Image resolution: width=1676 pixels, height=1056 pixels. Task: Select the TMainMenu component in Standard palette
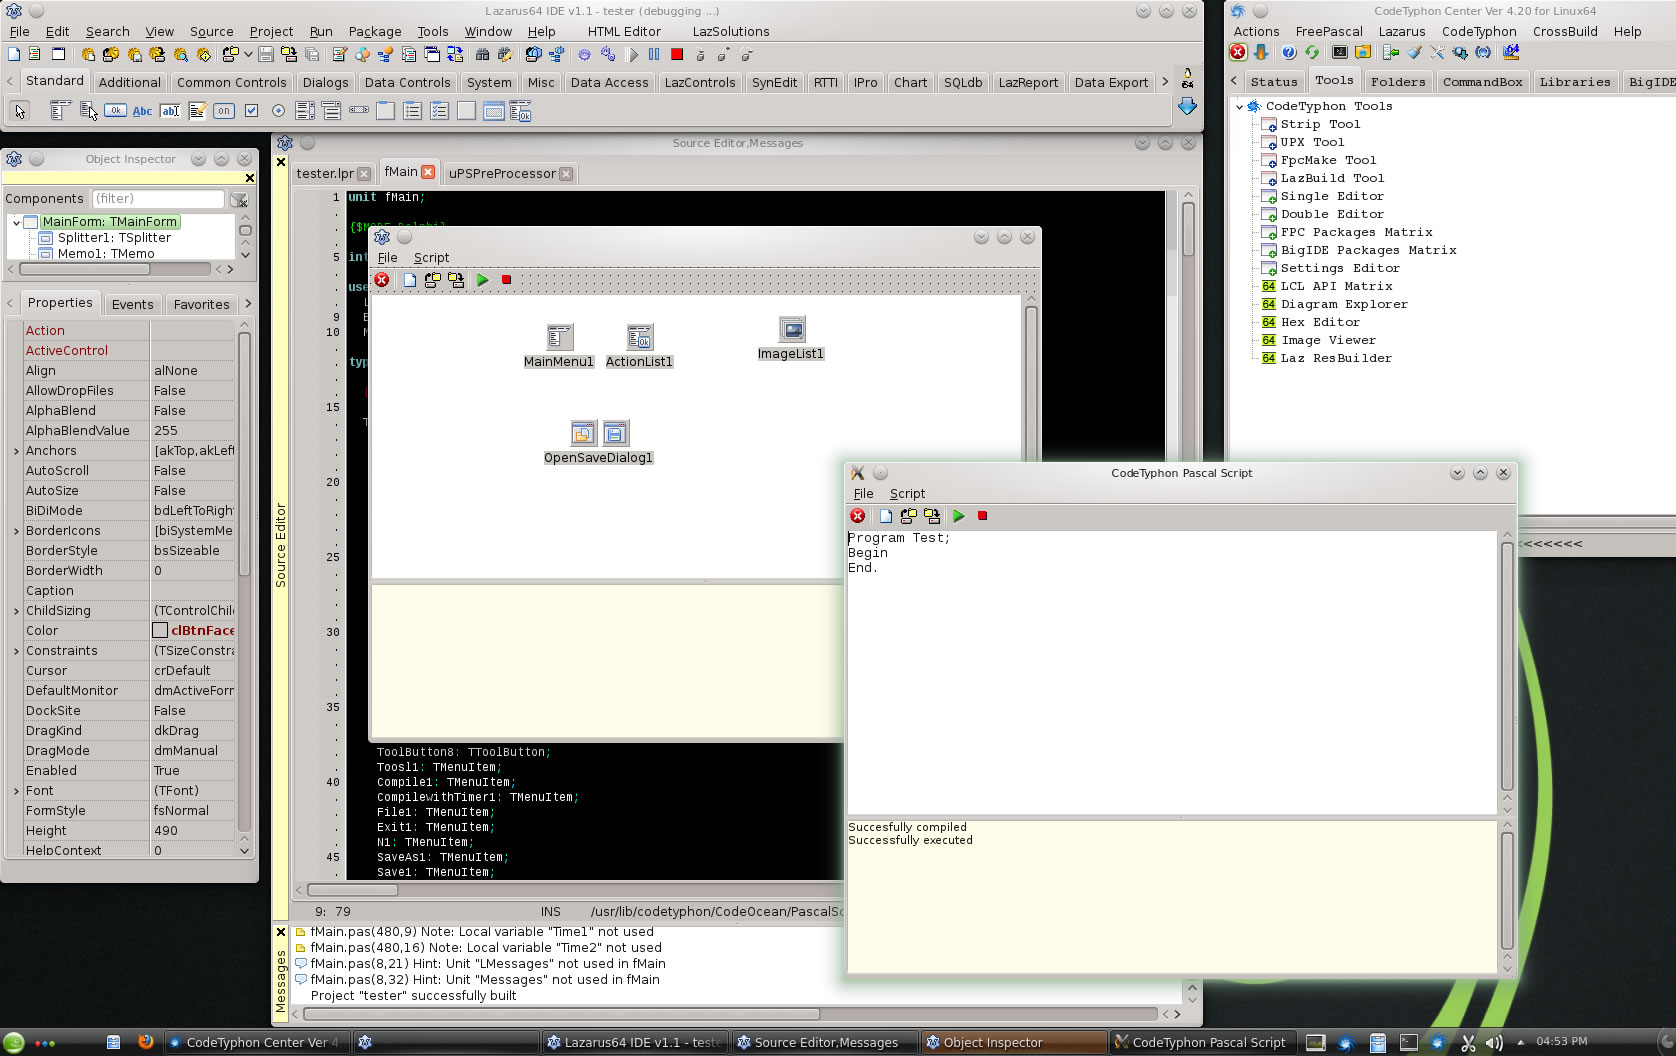coord(60,111)
